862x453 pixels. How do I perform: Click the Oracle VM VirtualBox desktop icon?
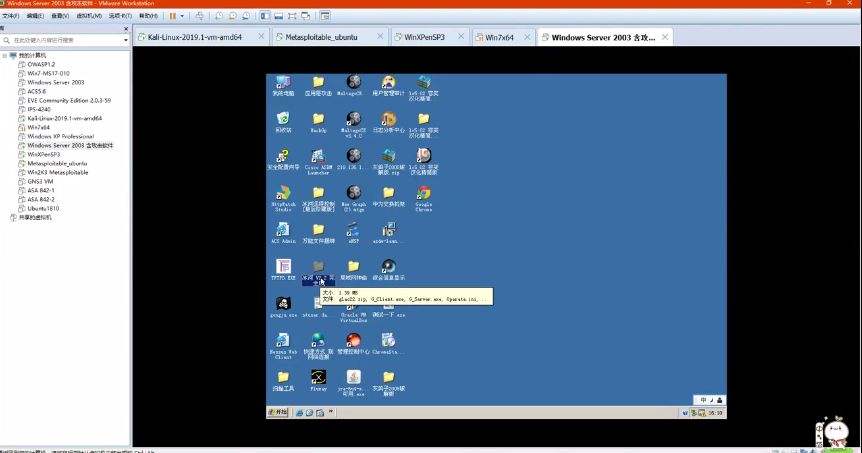353,311
